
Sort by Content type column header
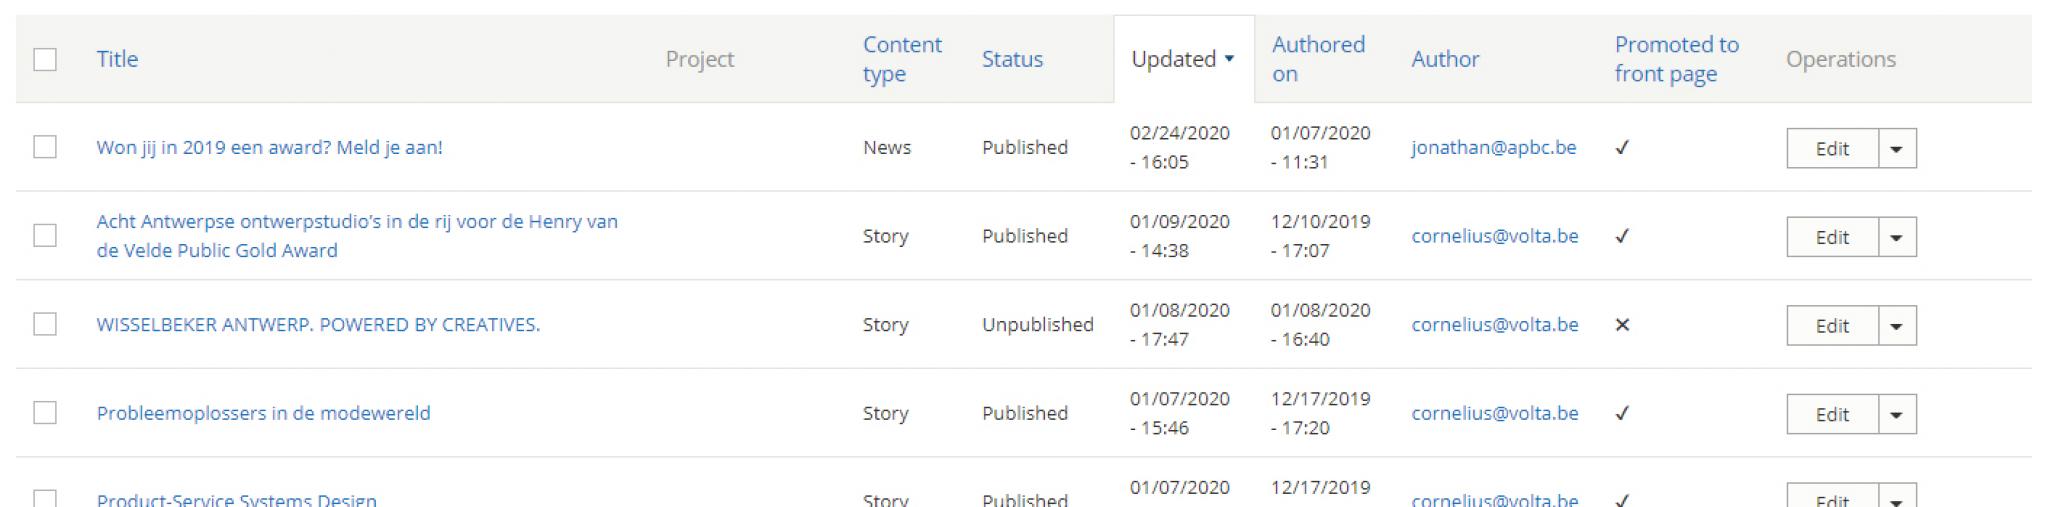tap(902, 59)
